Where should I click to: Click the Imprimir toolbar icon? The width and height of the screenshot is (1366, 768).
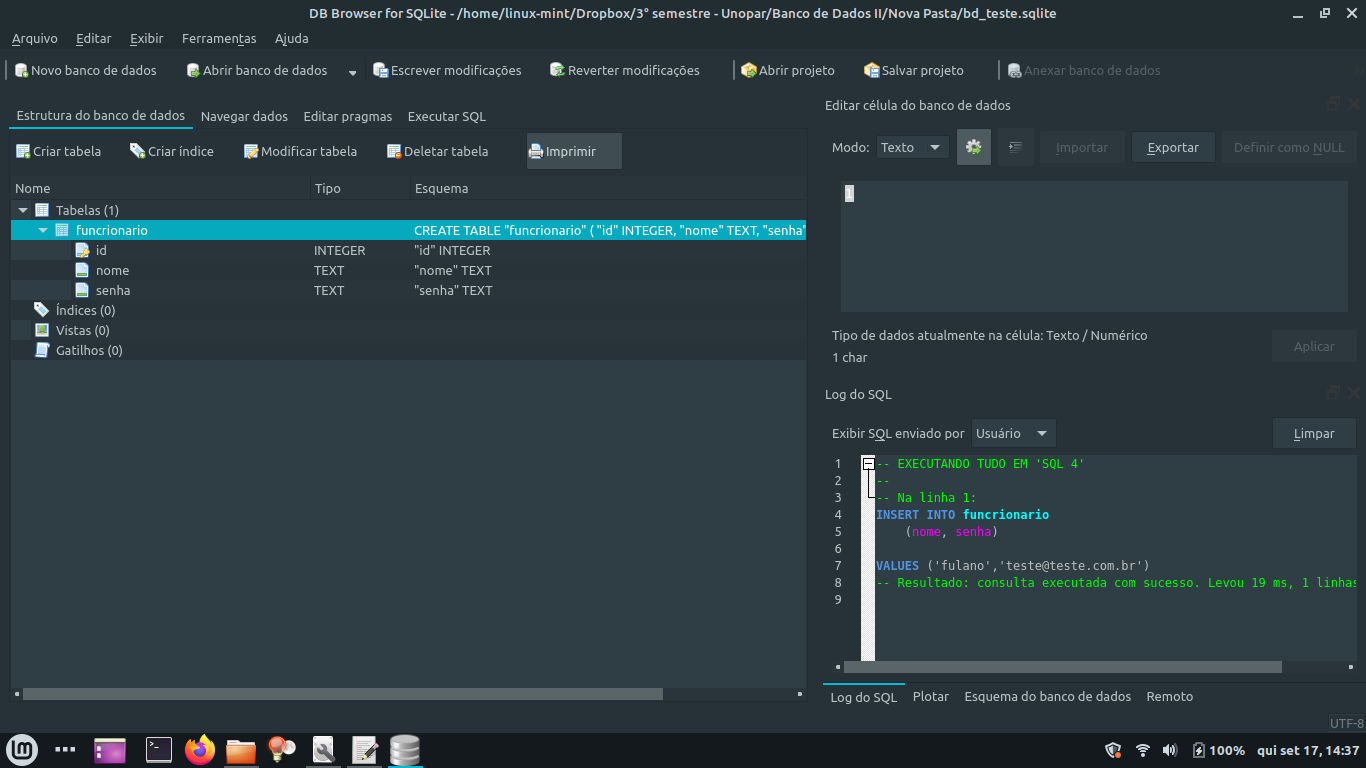click(x=563, y=151)
